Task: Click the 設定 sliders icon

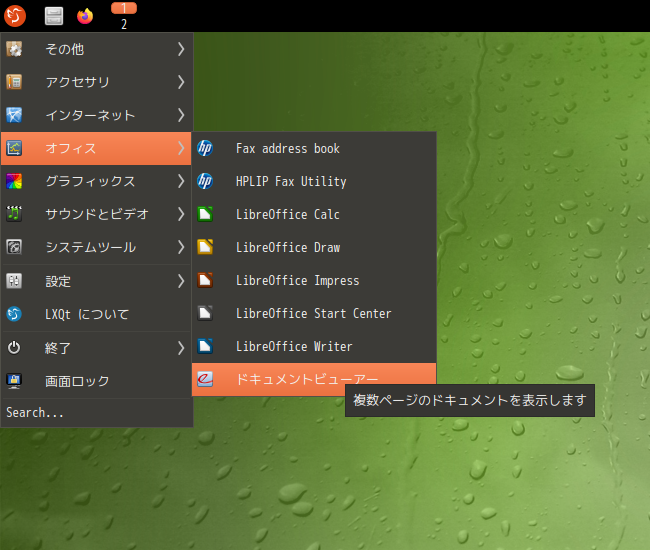Action: coord(14,281)
